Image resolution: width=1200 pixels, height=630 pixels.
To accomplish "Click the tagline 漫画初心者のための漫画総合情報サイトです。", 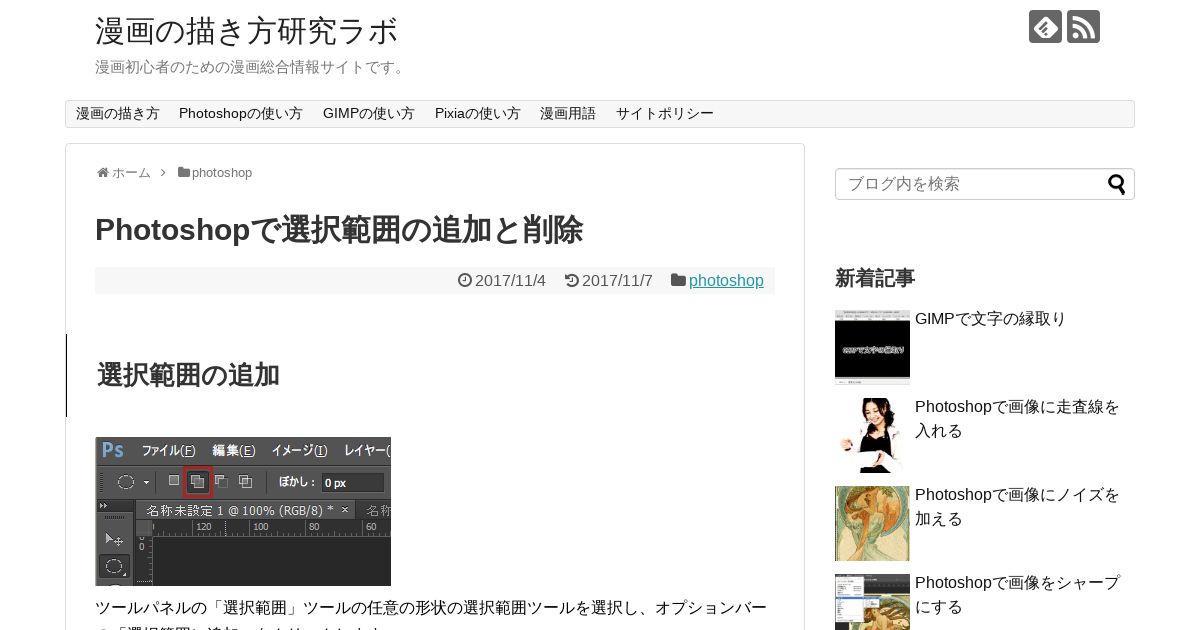I will point(252,67).
